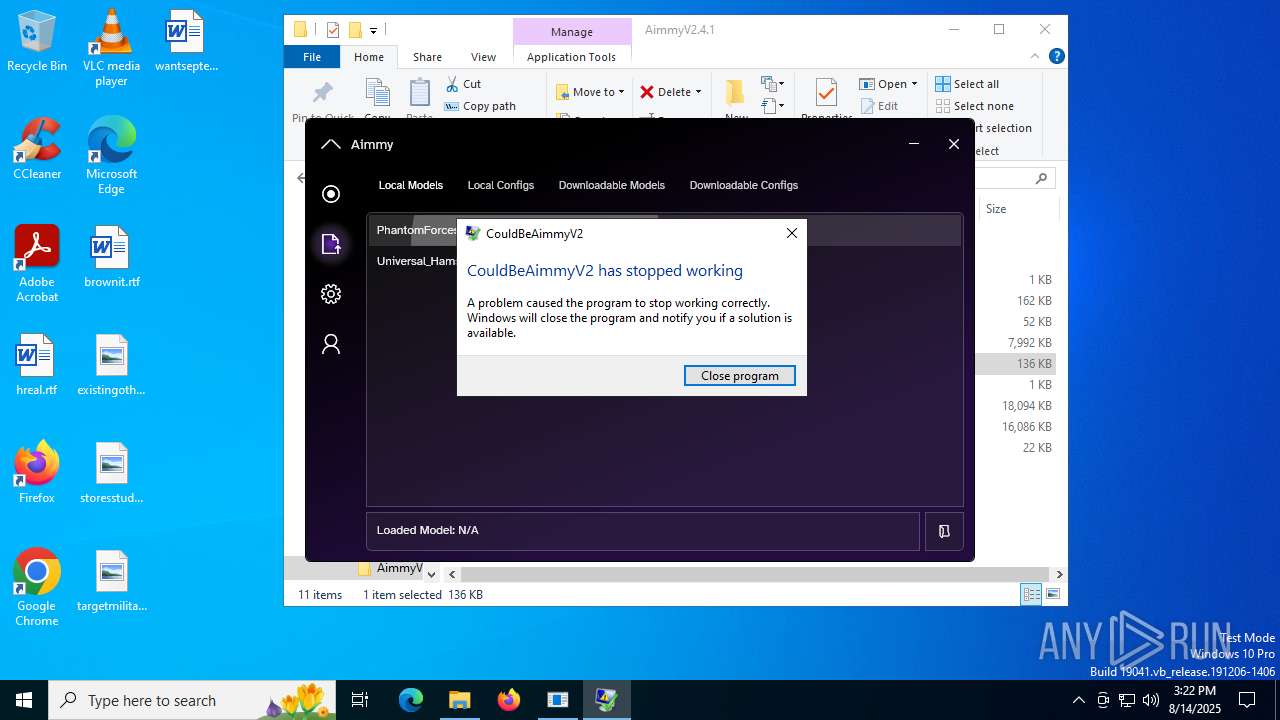1280x720 pixels.
Task: Click the open-folder icon beside Loaded Model
Action: pyautogui.click(x=944, y=532)
